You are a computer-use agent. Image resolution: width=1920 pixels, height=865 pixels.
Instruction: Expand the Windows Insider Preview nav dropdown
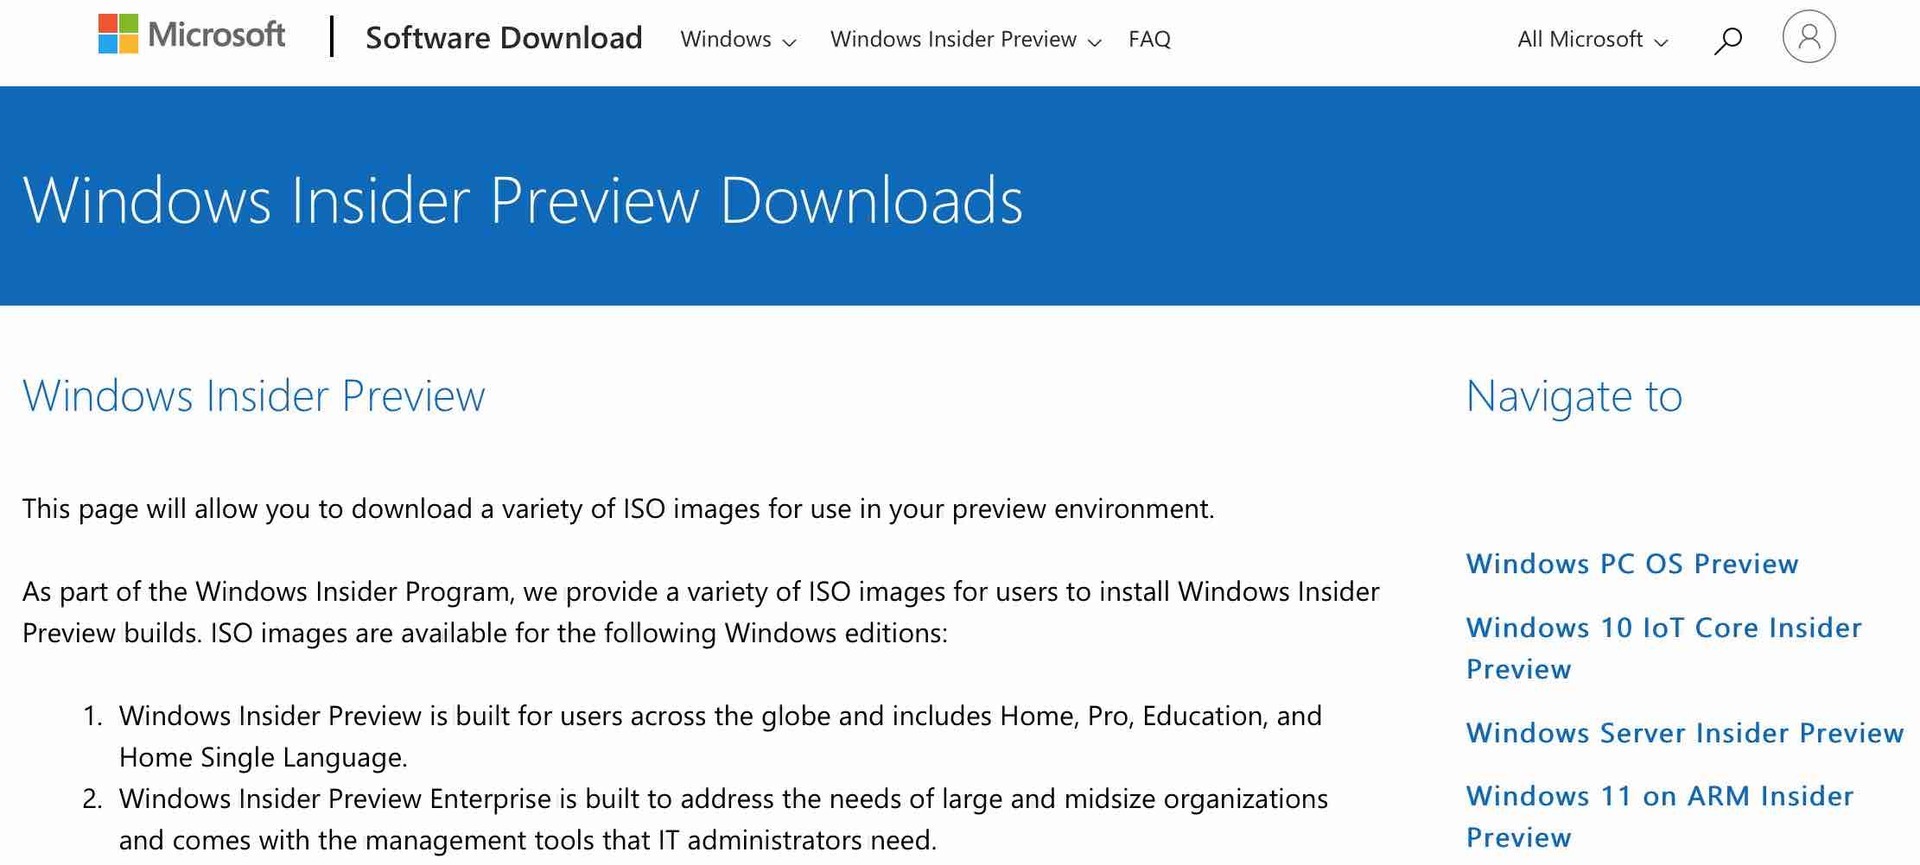pyautogui.click(x=964, y=40)
